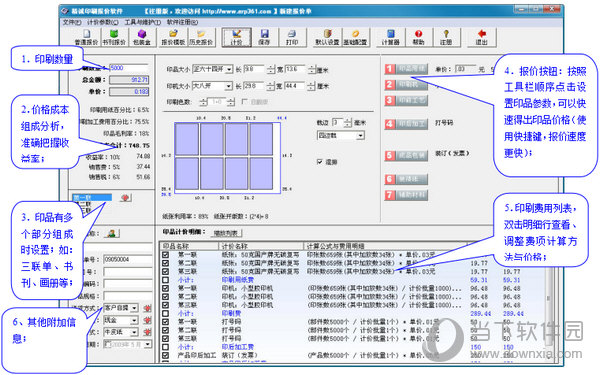Viewport: 600px width, 375px height.
Task: Click red icon next to 牛皮纸 dropdown
Action: click(147, 332)
